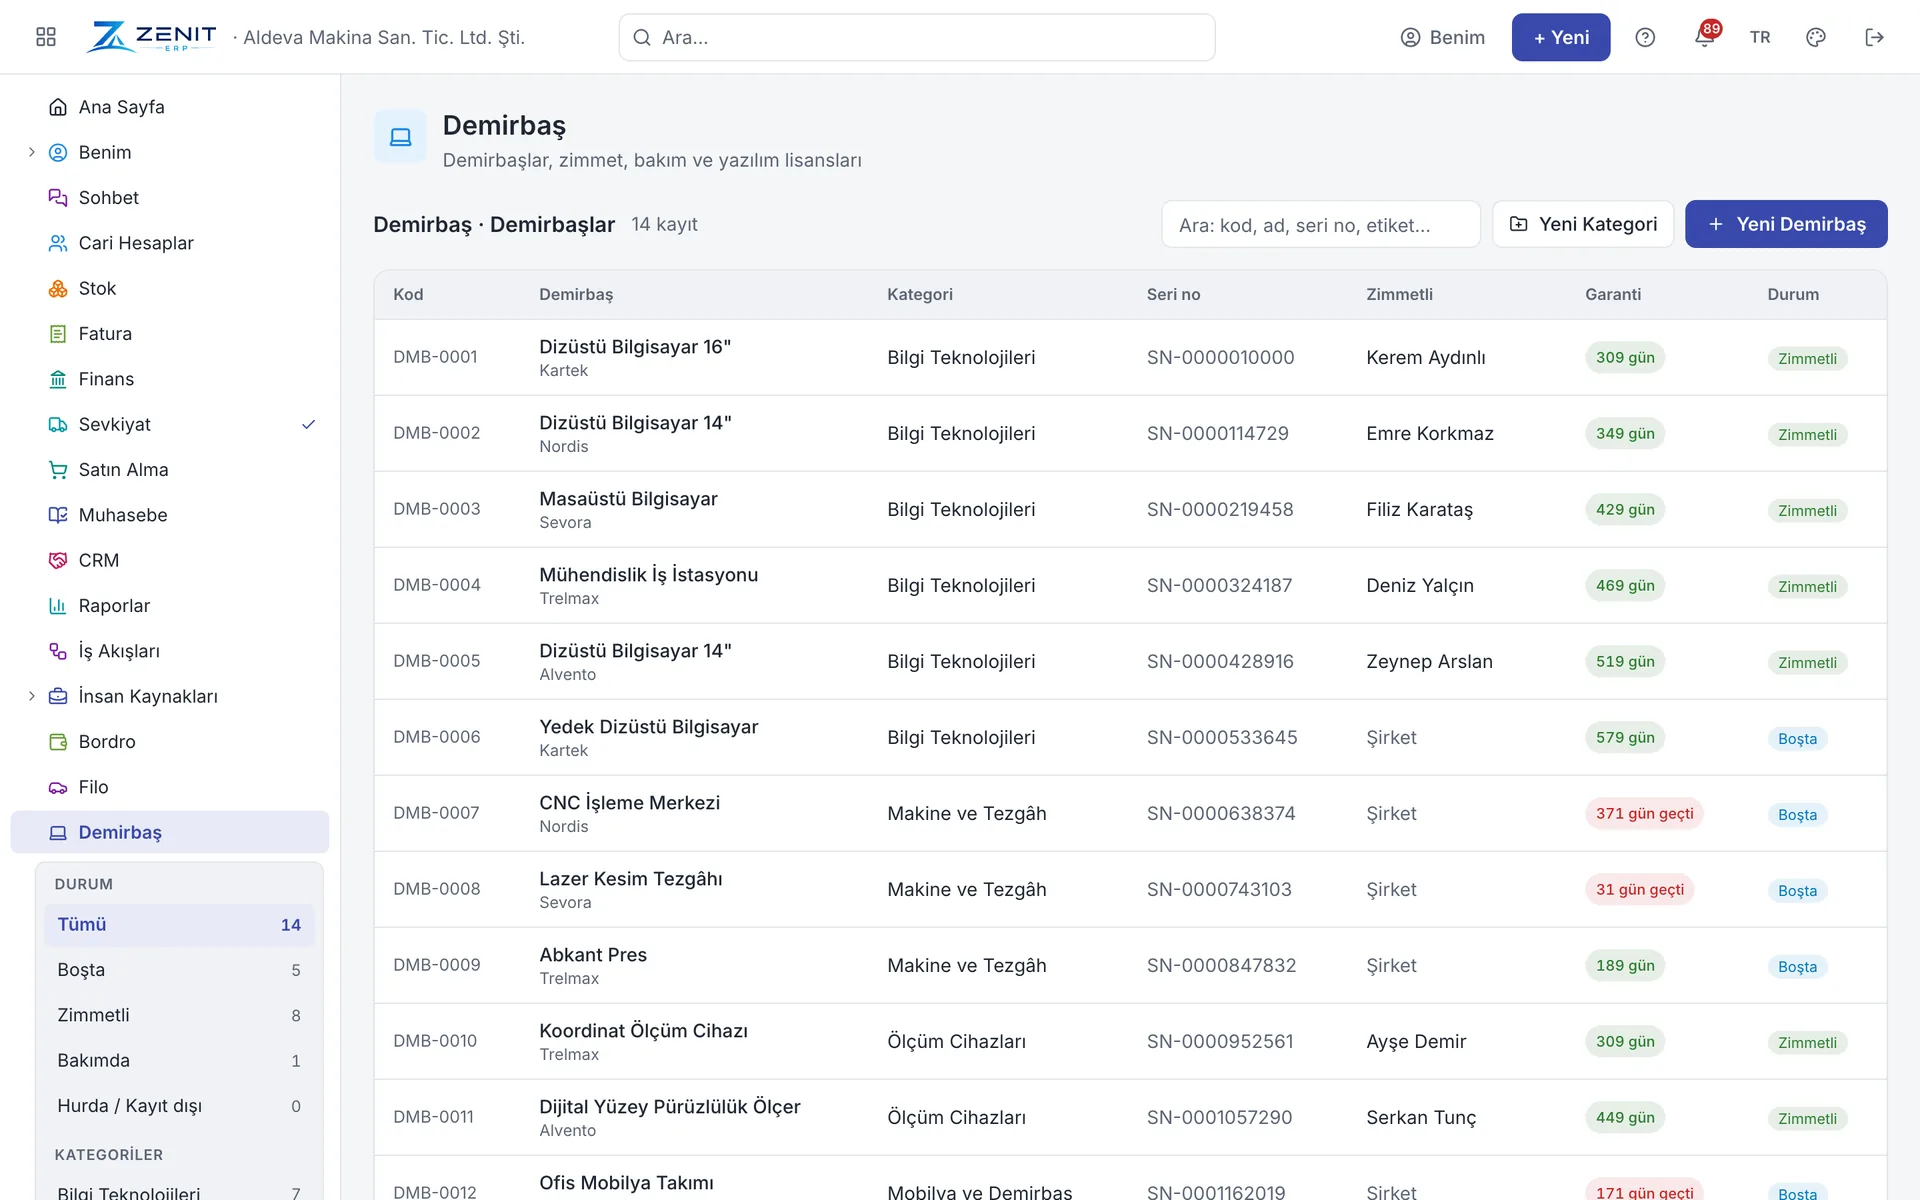Click the logout icon in header

pyautogui.click(x=1874, y=37)
